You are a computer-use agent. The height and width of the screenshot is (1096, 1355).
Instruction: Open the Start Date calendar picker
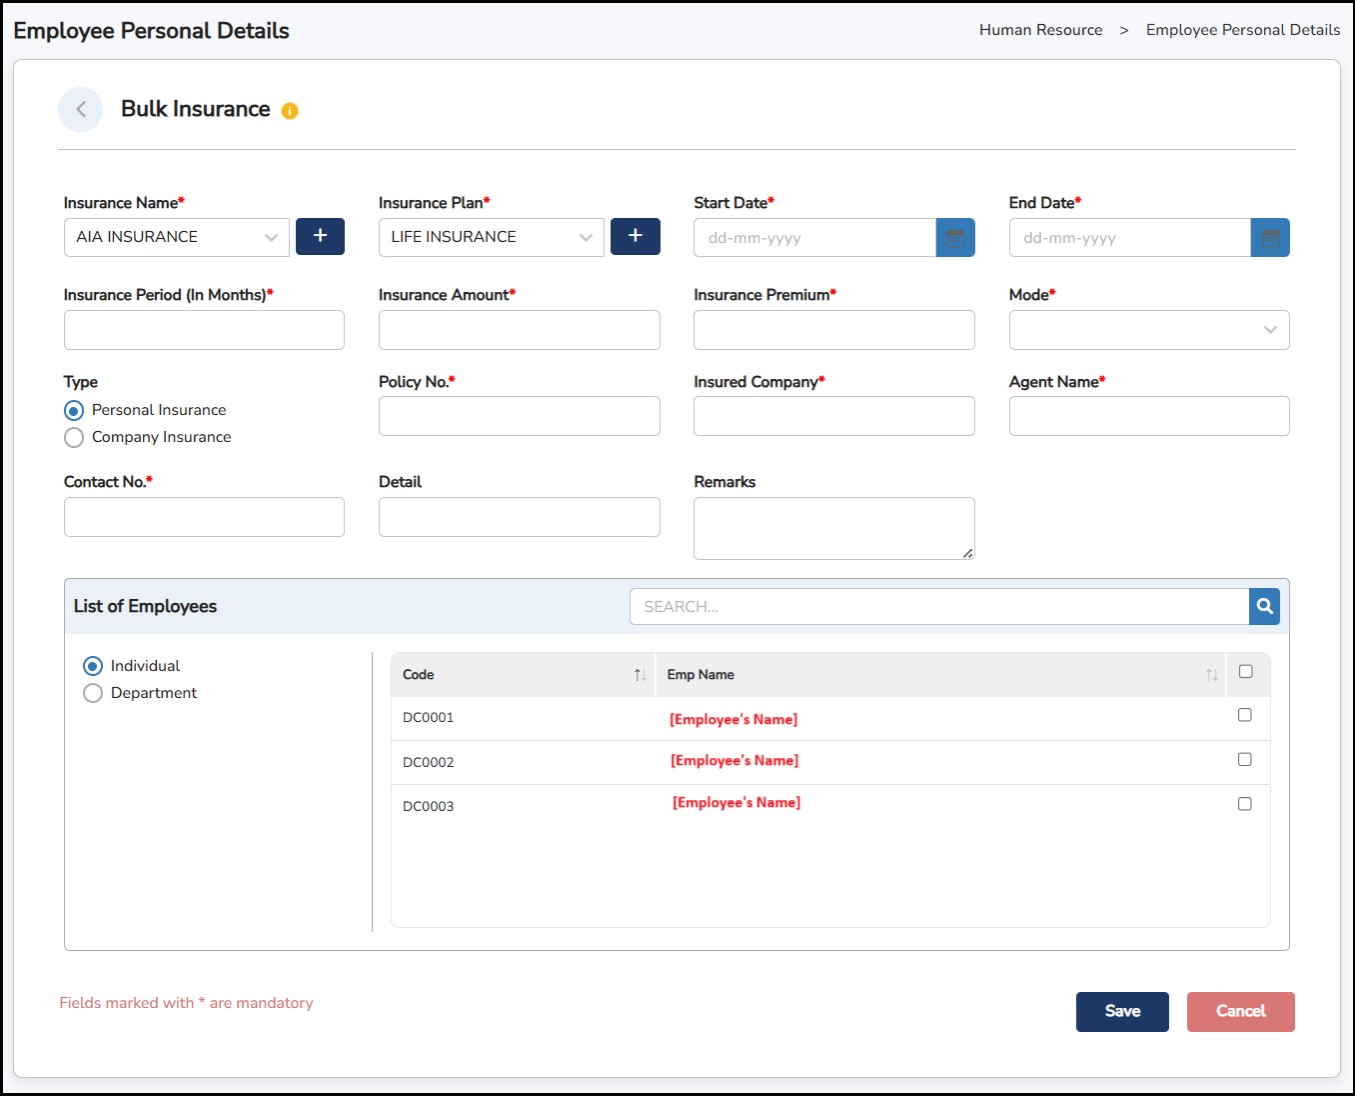[955, 238]
